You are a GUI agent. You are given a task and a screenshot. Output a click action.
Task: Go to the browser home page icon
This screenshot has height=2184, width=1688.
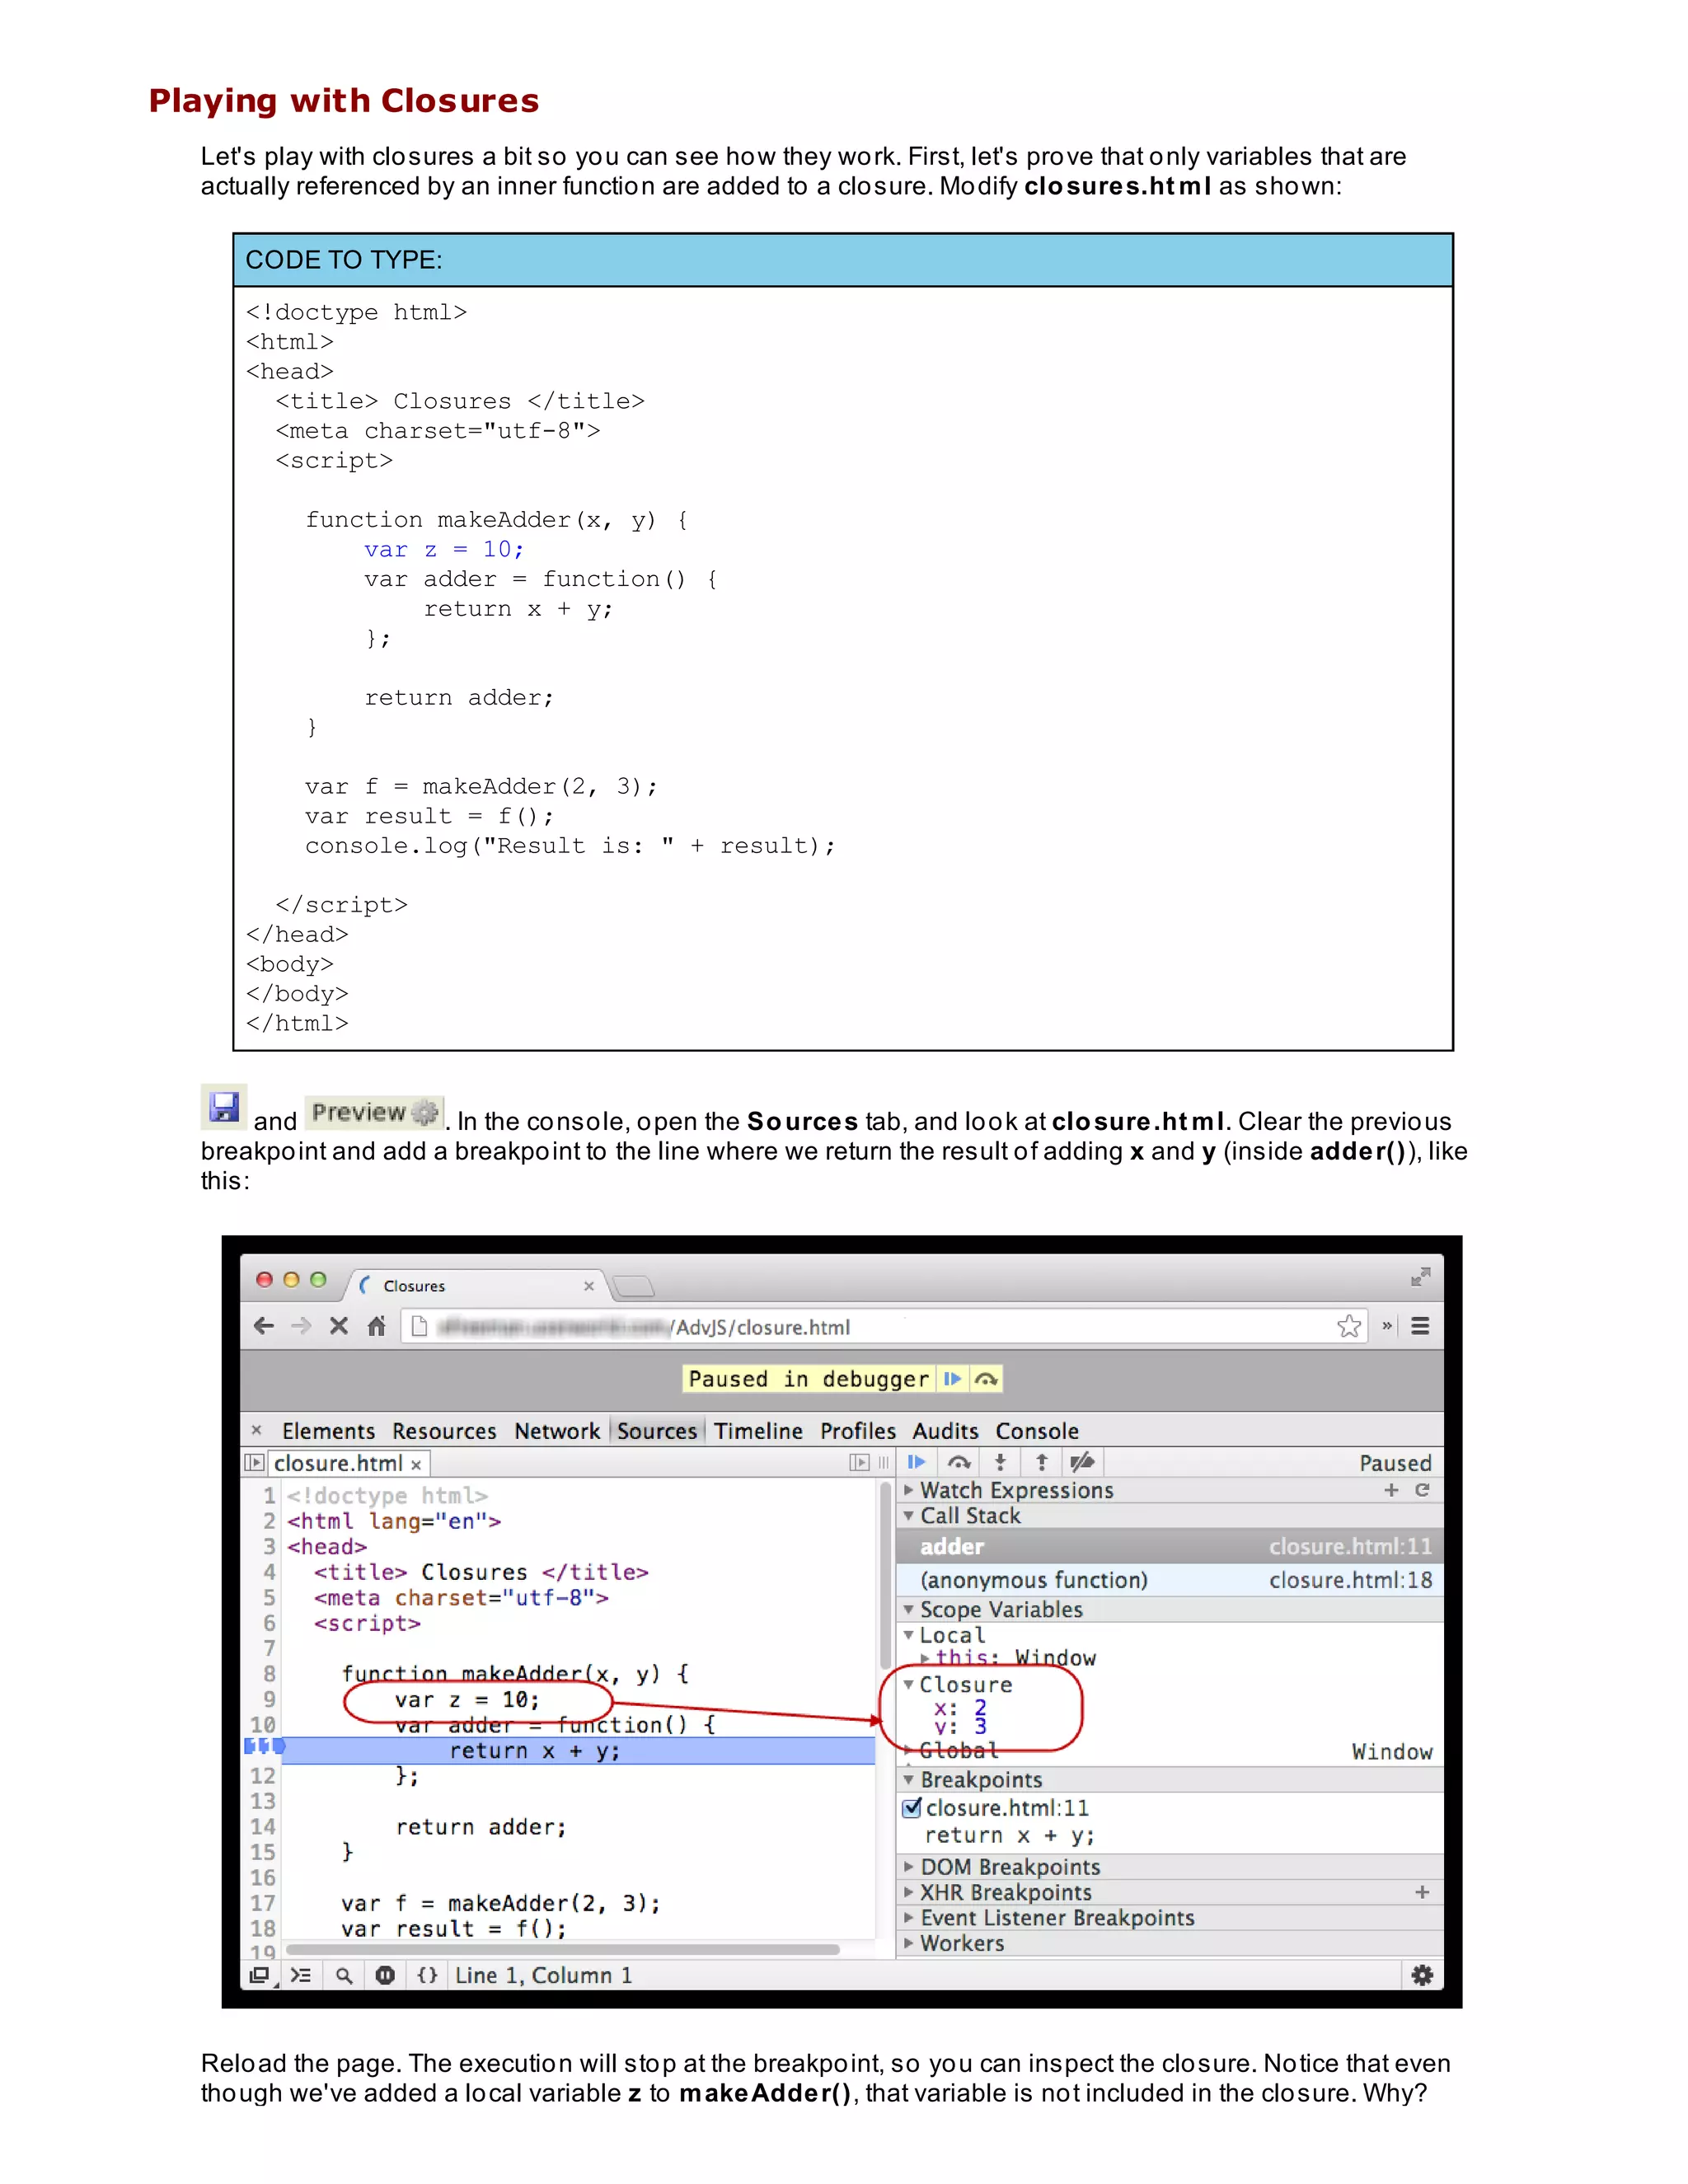tap(376, 1326)
